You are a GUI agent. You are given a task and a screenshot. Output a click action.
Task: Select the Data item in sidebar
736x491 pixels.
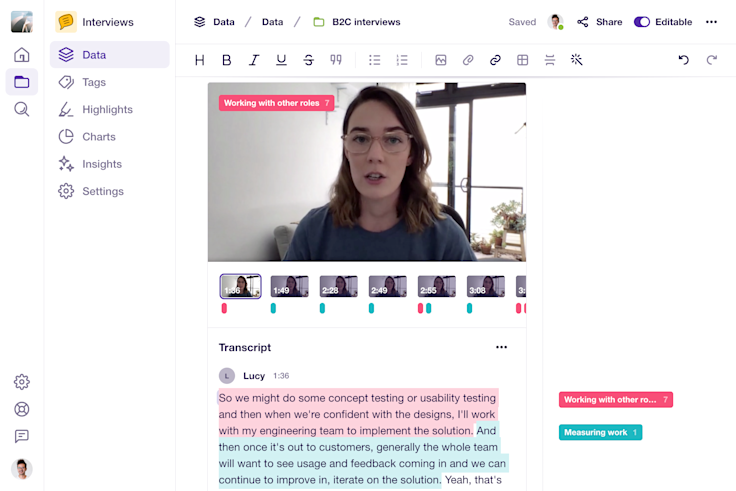109,54
